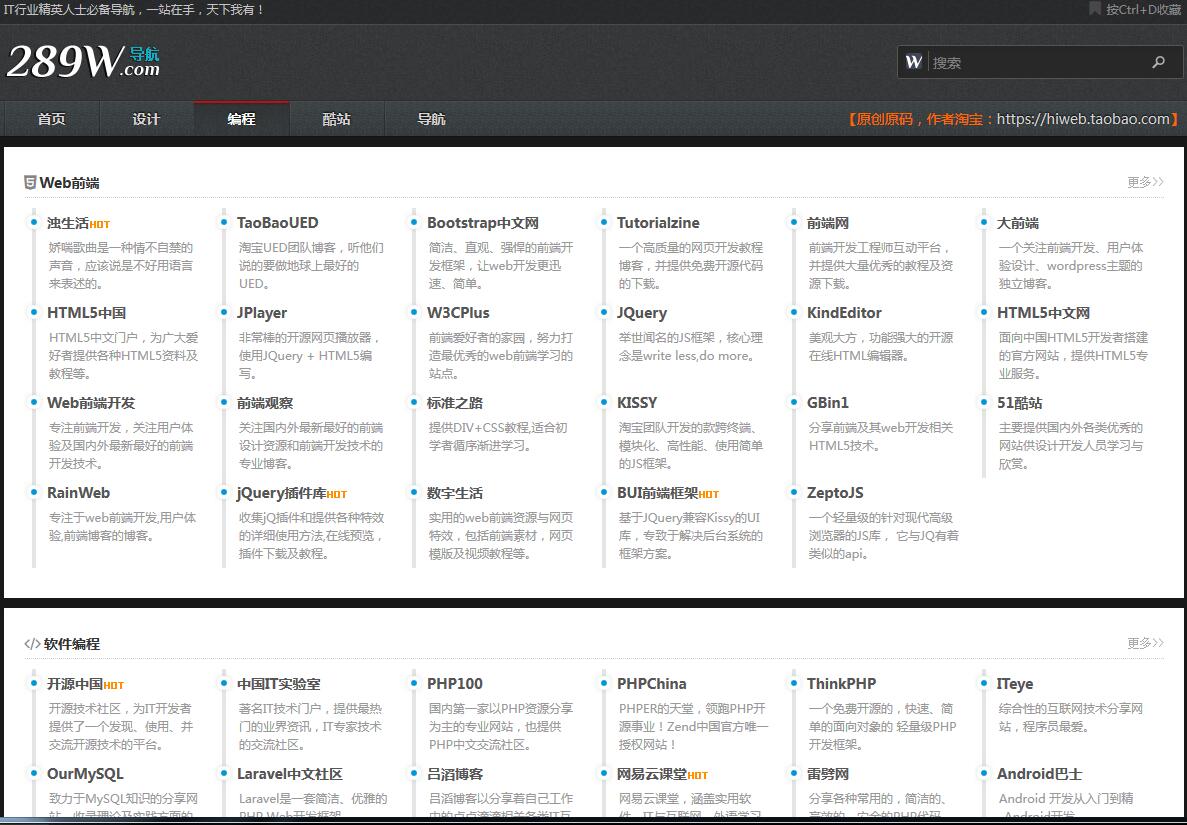1187x825 pixels.
Task: Click the W logo in search box
Action: click(914, 62)
